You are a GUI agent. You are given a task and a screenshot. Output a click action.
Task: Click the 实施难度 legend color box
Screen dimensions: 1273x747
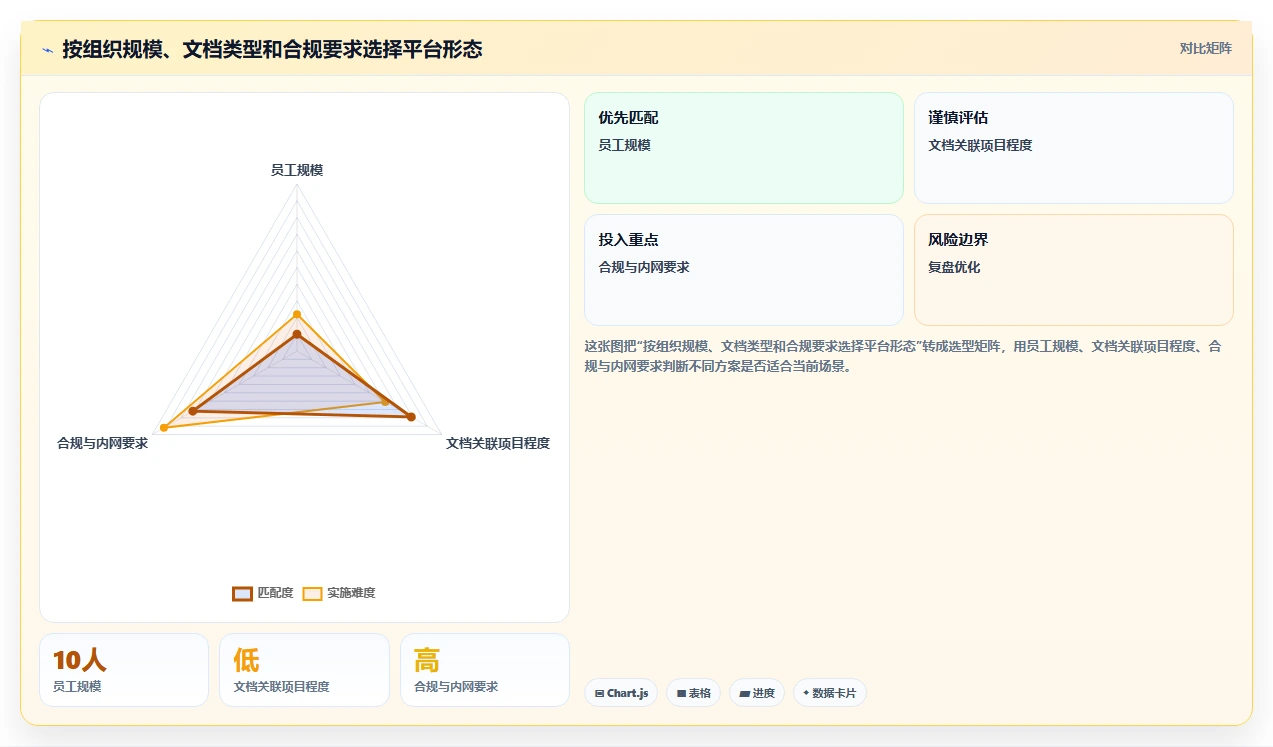tap(312, 593)
